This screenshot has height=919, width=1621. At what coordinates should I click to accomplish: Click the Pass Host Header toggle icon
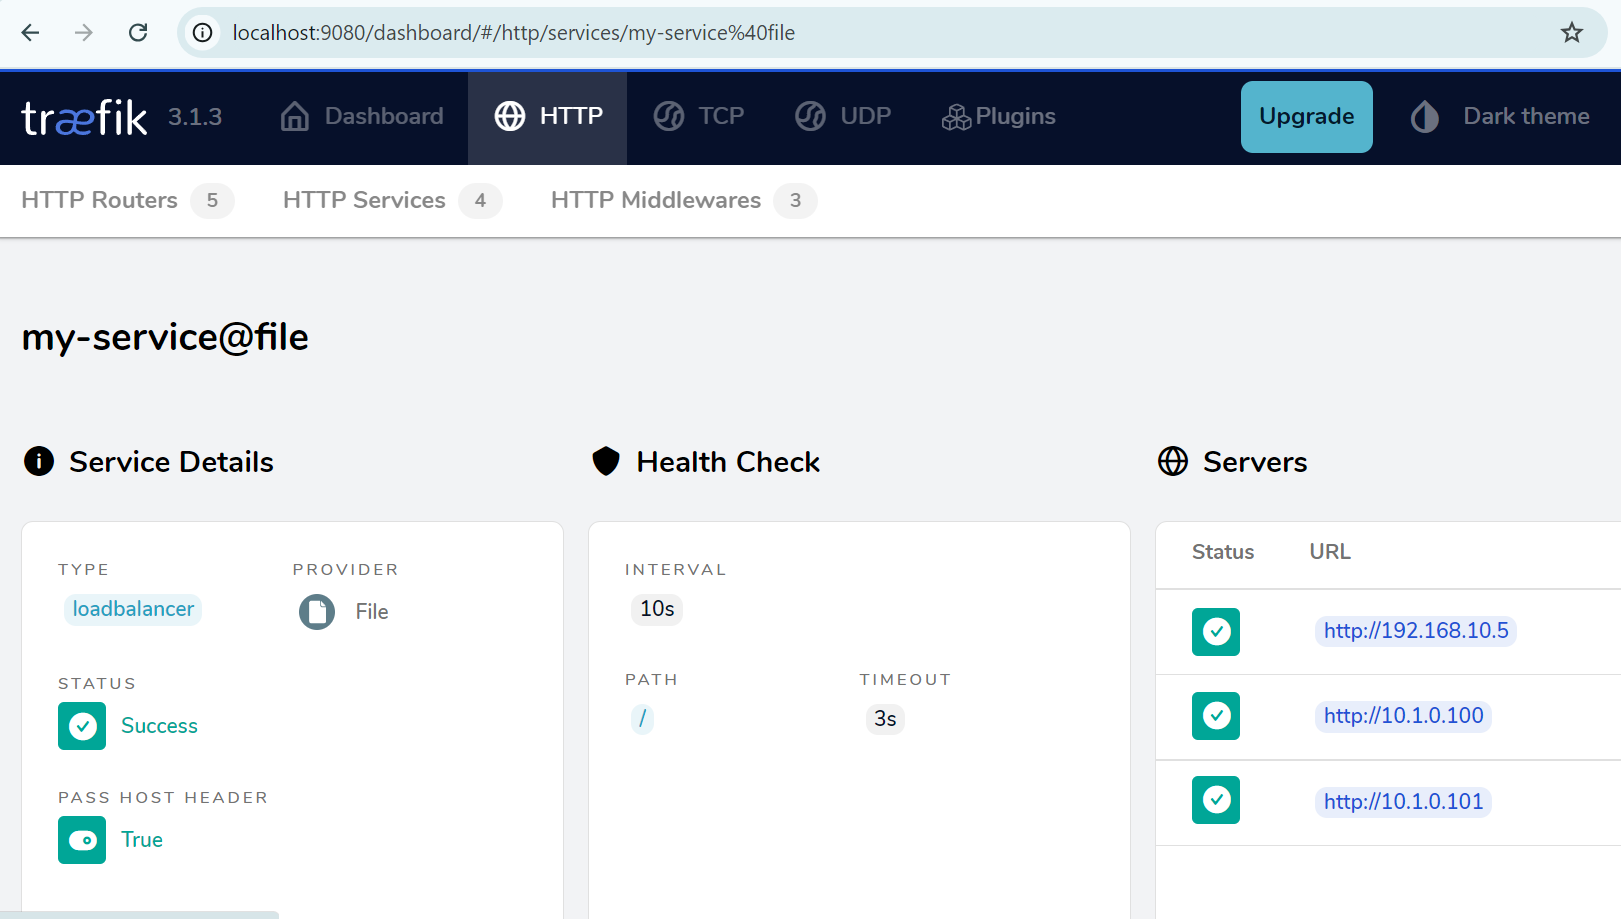pyautogui.click(x=82, y=840)
